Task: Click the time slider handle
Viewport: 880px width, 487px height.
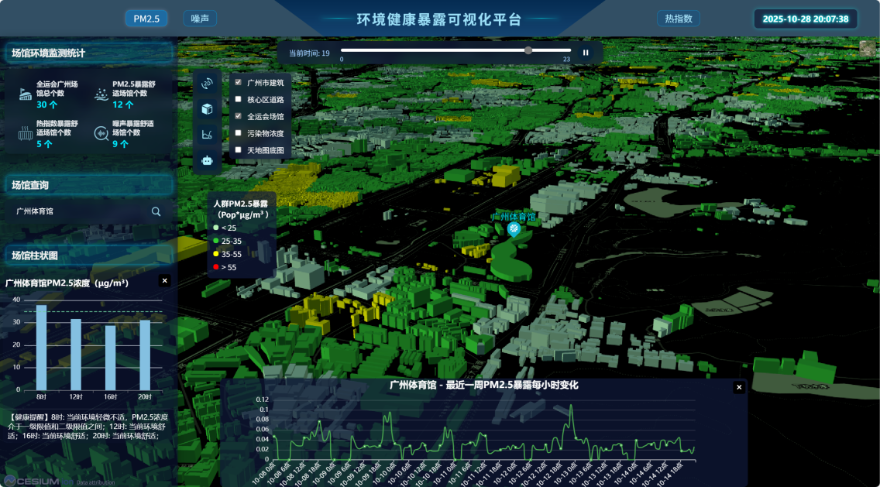Action: pyautogui.click(x=528, y=50)
